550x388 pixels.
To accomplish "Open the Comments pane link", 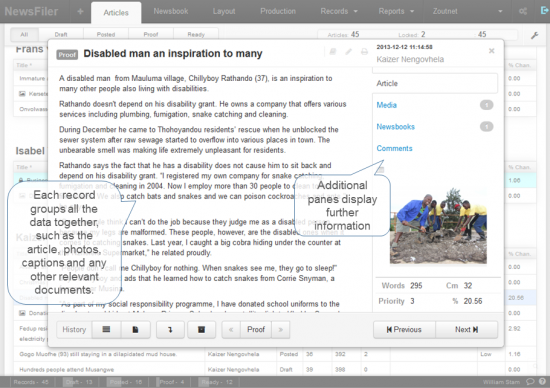I will 394,148.
